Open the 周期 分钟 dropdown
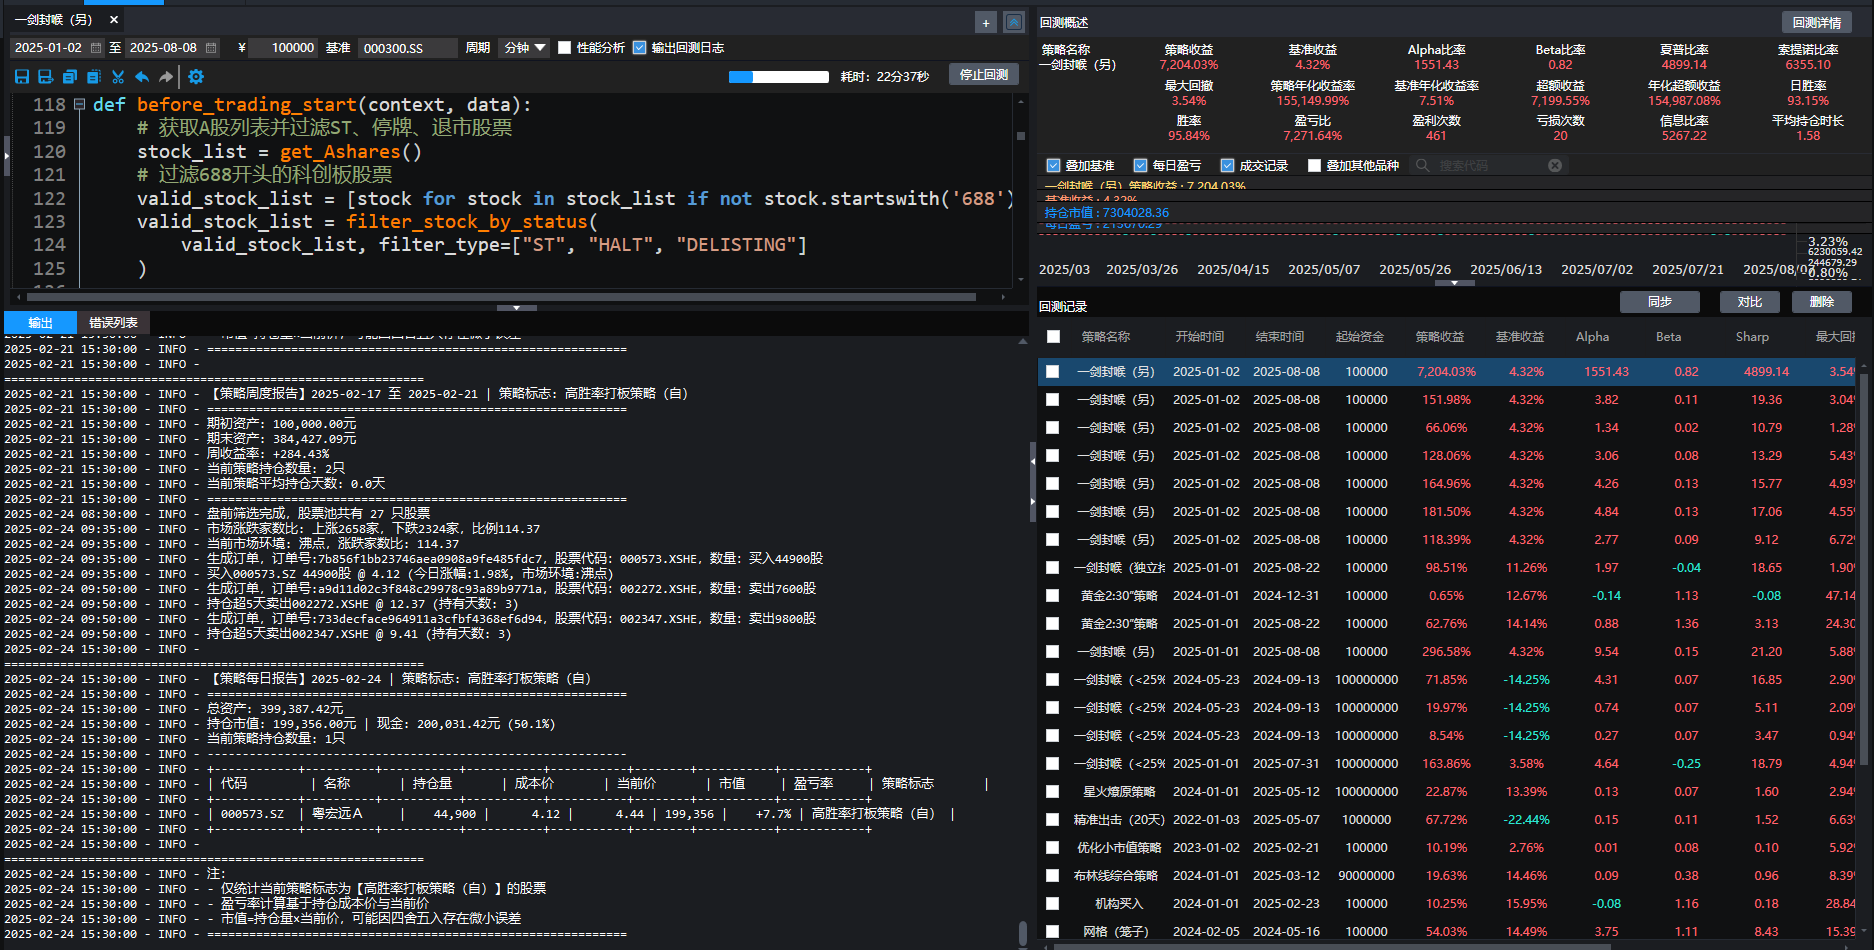The height and width of the screenshot is (950, 1874). click(524, 48)
